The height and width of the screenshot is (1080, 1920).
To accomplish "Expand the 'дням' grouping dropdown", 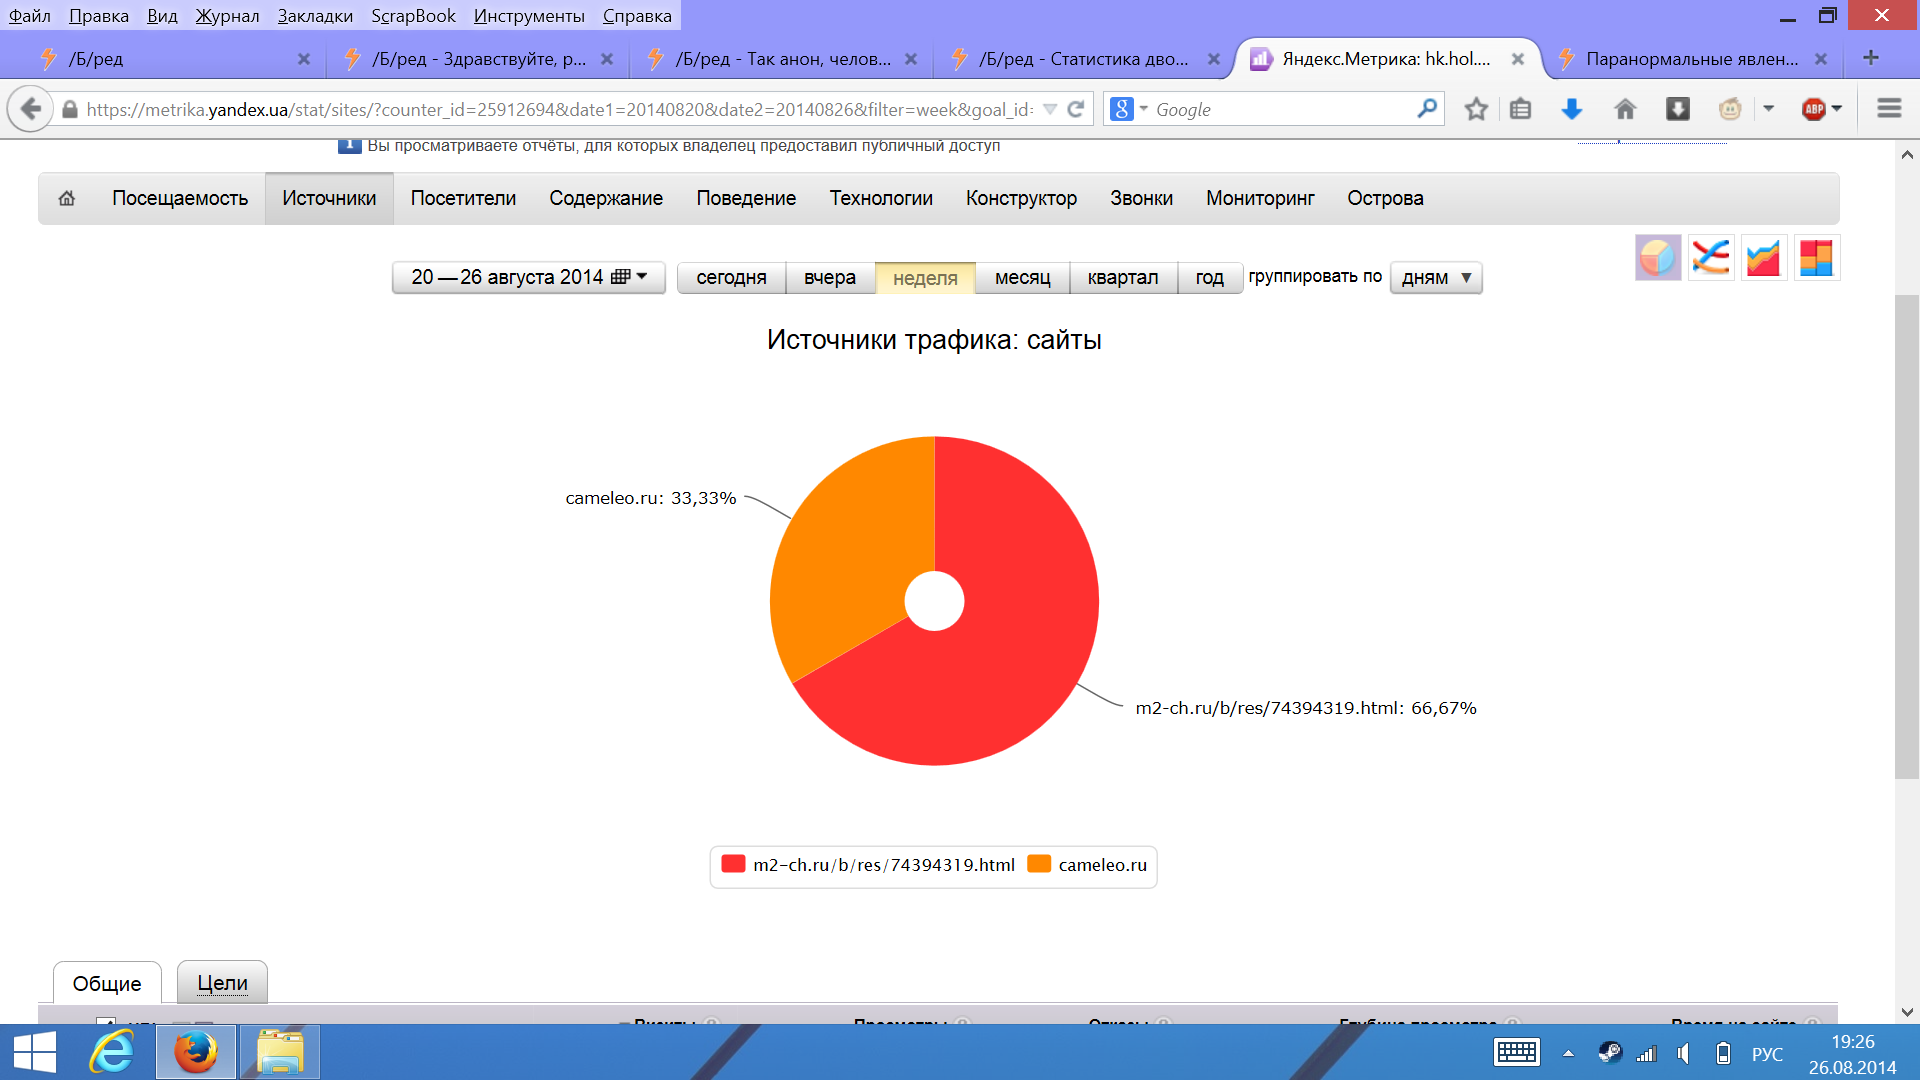I will click(x=1436, y=278).
